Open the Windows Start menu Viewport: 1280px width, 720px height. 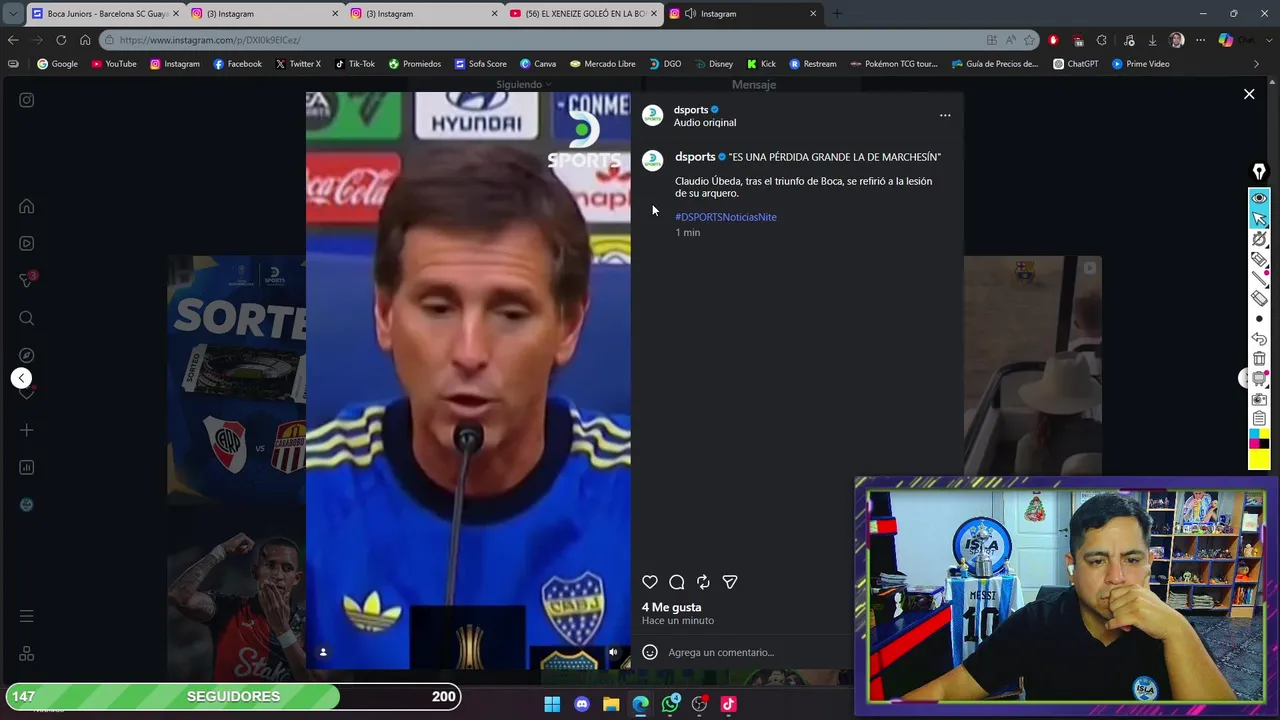tap(552, 704)
